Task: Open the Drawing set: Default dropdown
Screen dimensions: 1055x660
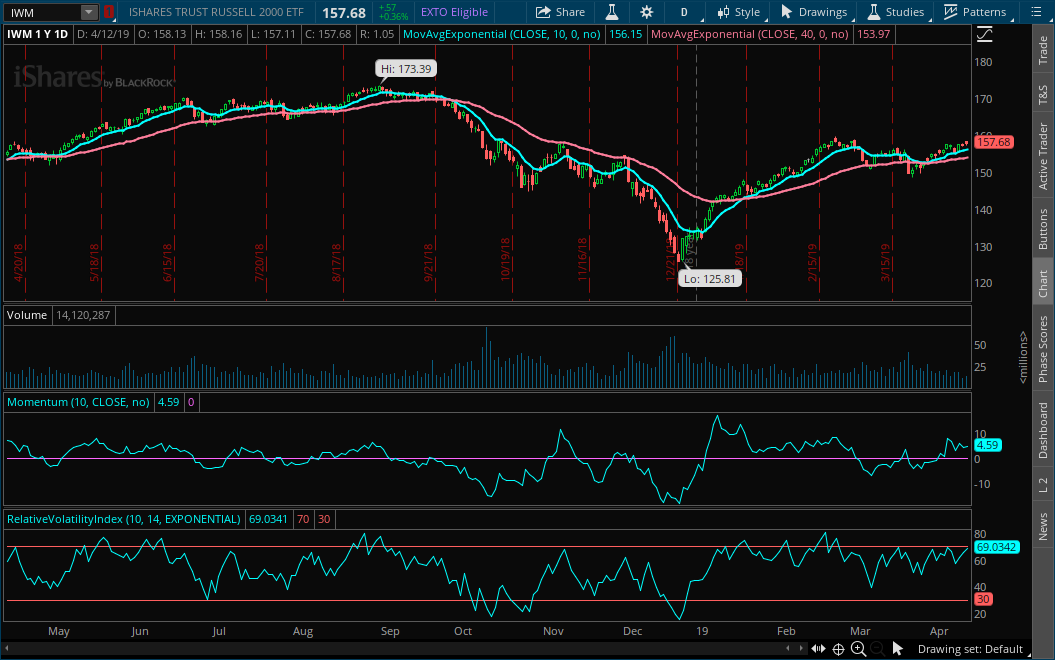Action: click(974, 649)
